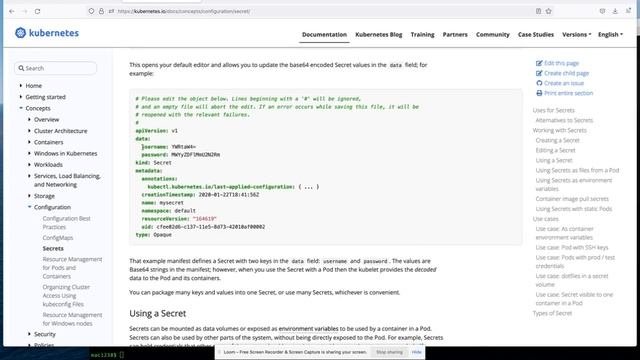Click Stop sharing in Loom bar
Image resolution: width=640 pixels, height=360 pixels.
[x=389, y=352]
